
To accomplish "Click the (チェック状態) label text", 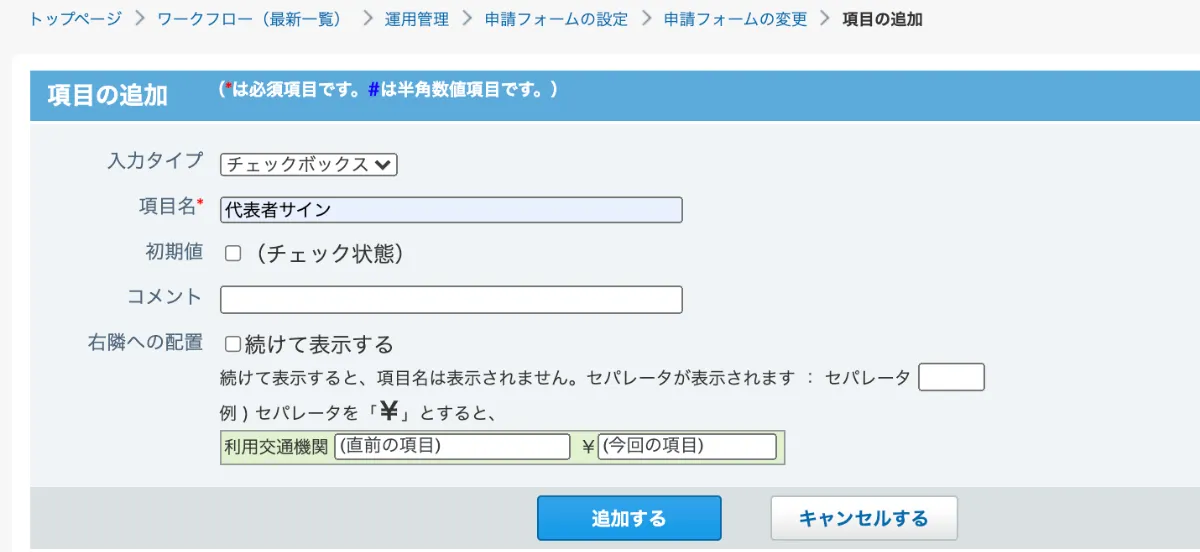I will (329, 254).
